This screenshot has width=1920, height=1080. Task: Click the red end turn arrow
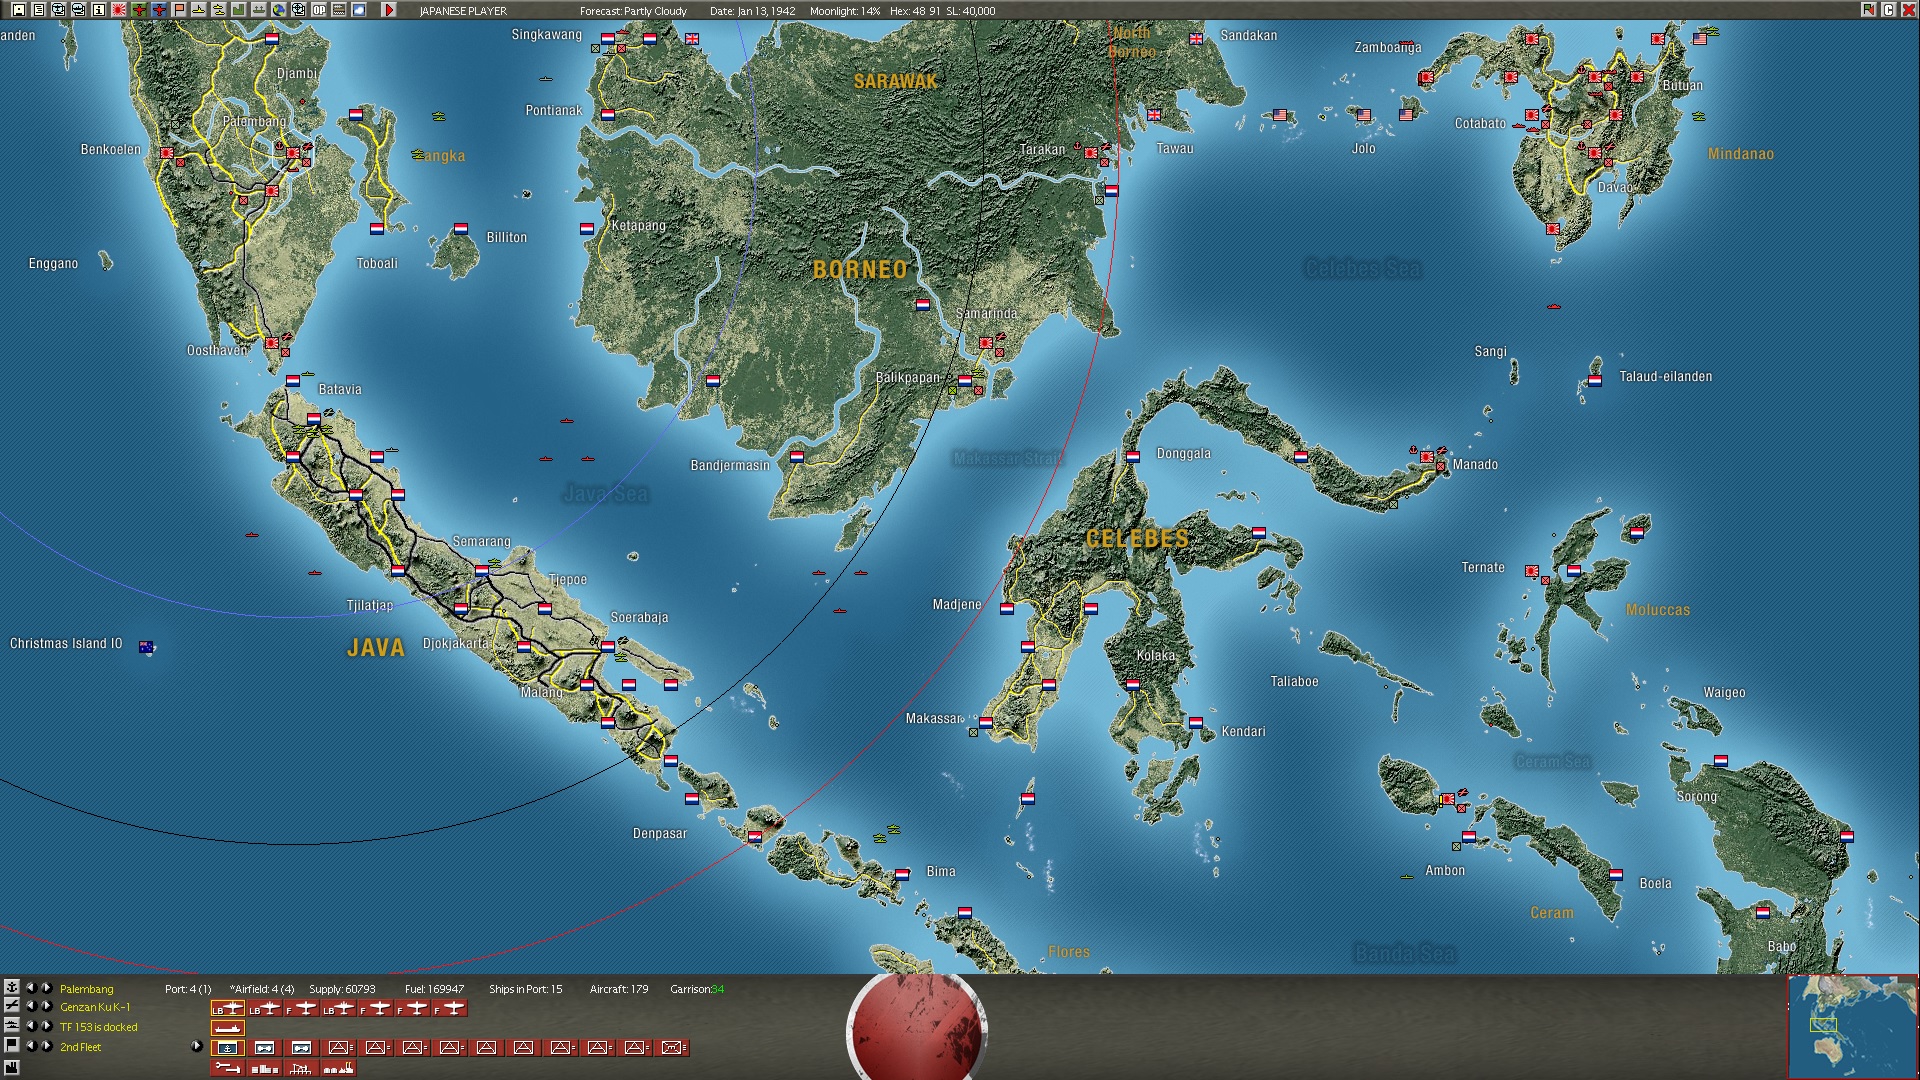pos(389,10)
